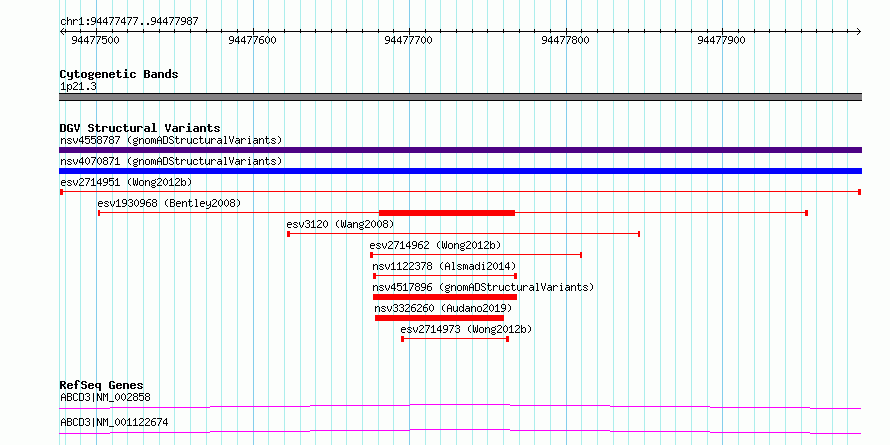Image resolution: width=890 pixels, height=445 pixels.
Task: Select ruler position 94477800
Action: coord(565,40)
